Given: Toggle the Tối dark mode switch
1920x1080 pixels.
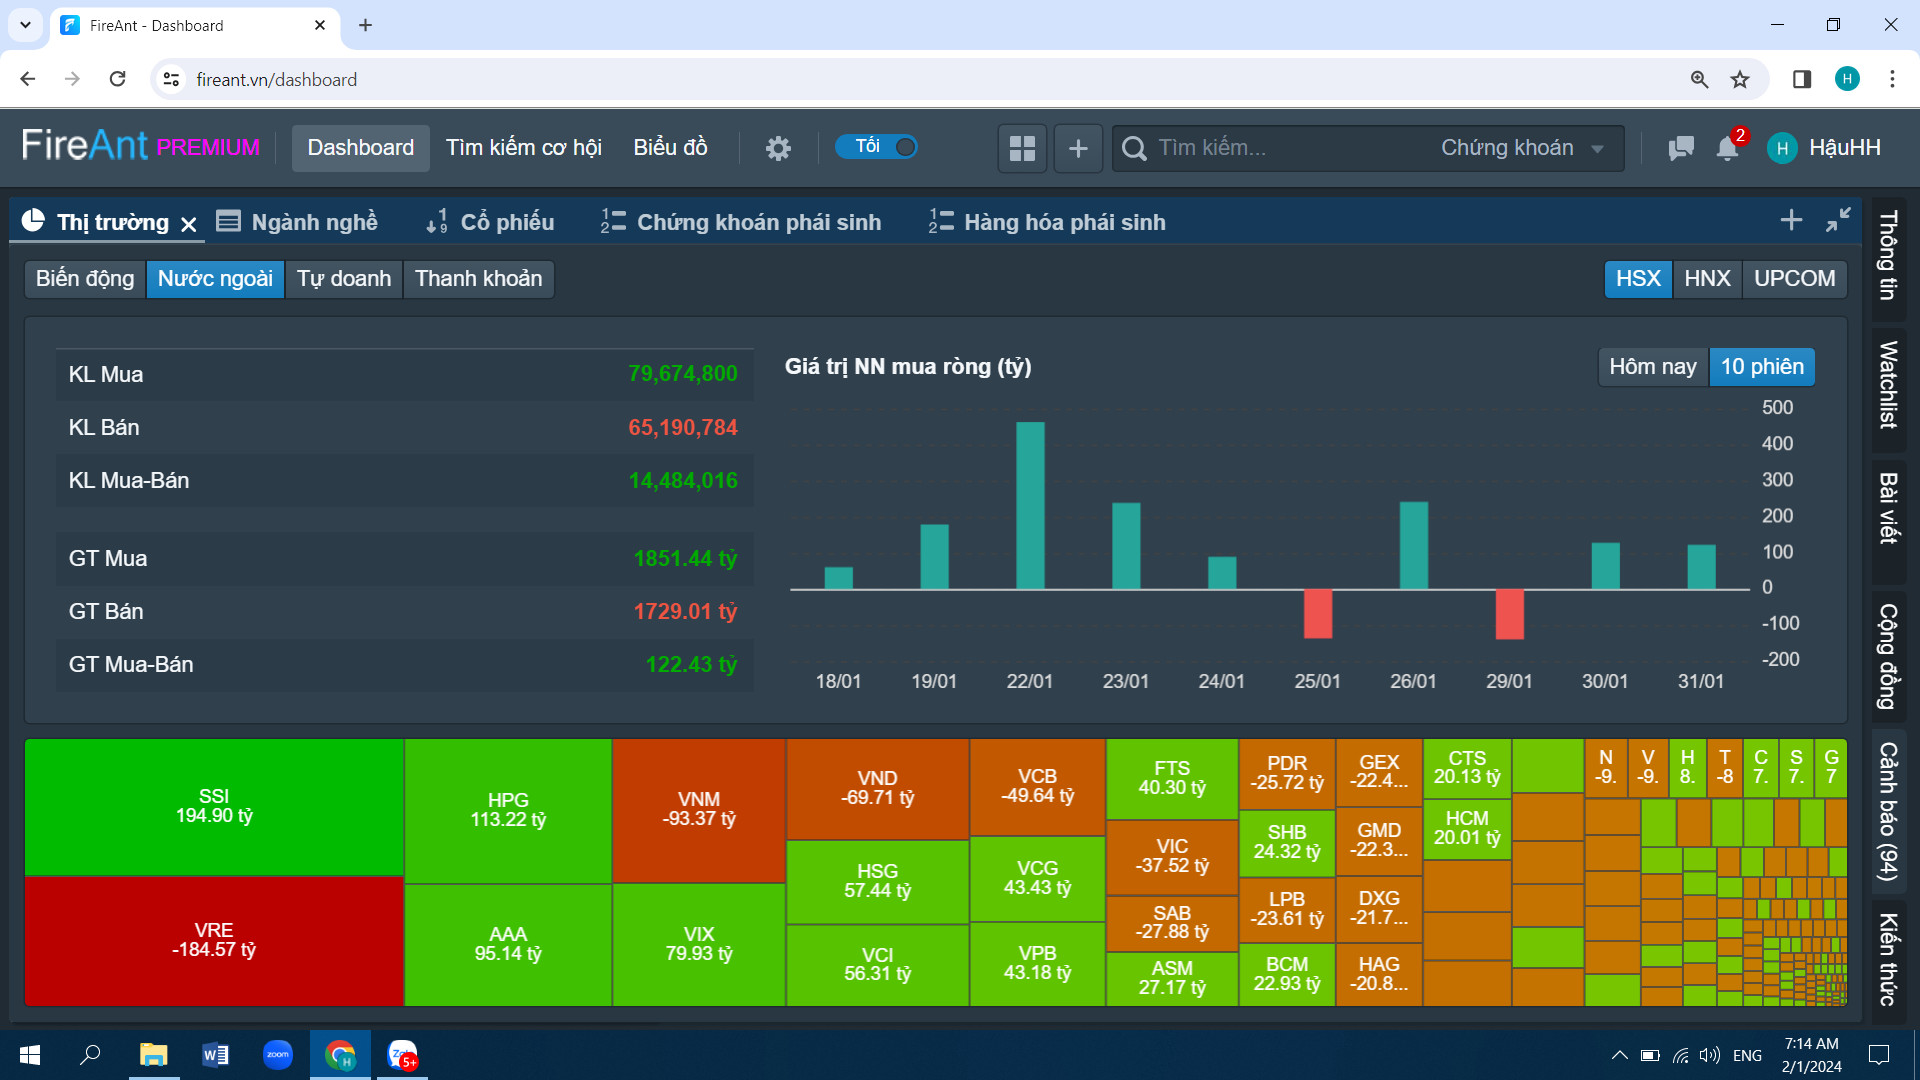Looking at the screenshot, I should [877, 147].
